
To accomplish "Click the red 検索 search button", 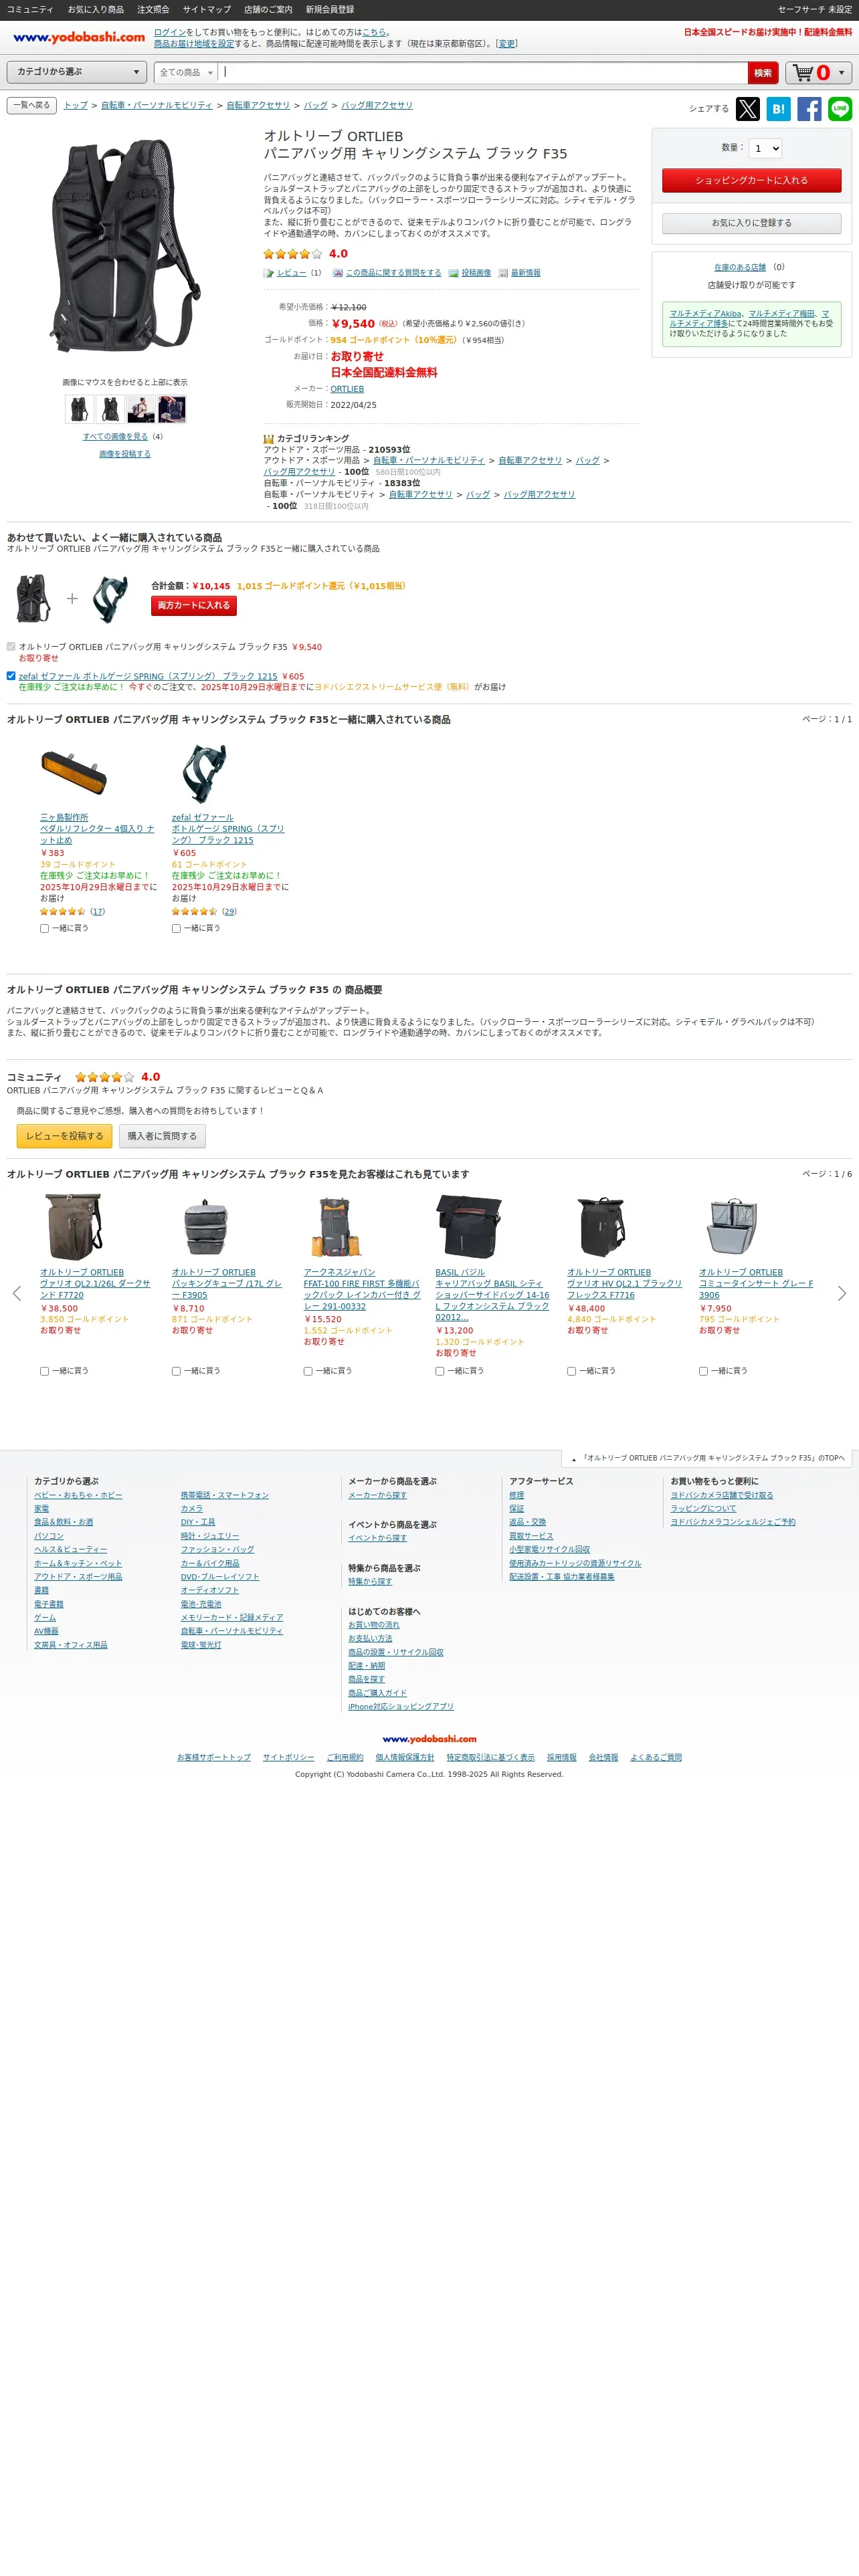I will point(763,73).
